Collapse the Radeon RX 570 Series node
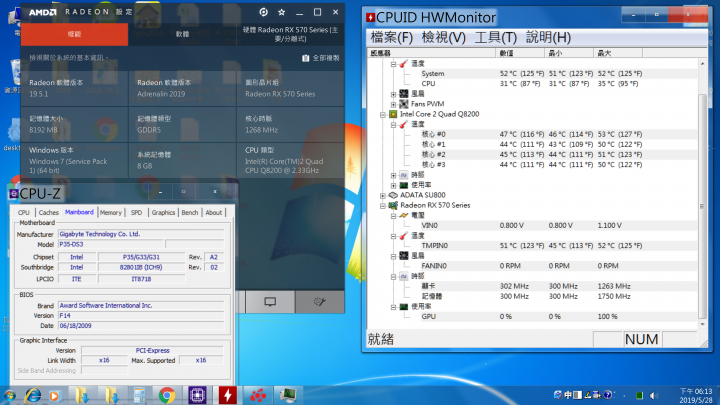 [x=382, y=206]
